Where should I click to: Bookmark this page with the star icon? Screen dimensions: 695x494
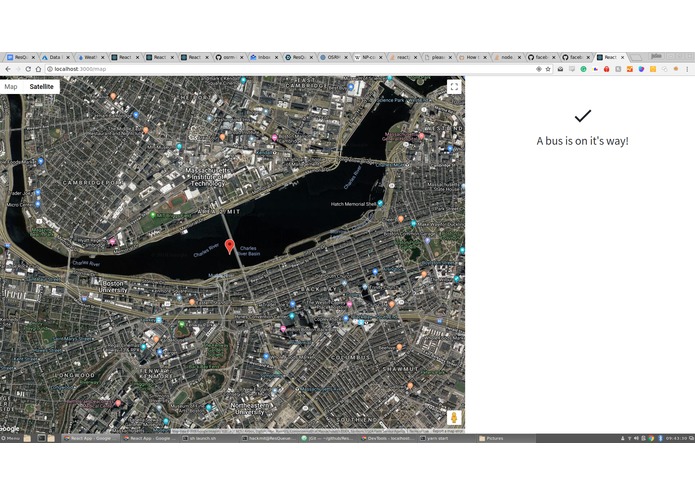tap(548, 69)
